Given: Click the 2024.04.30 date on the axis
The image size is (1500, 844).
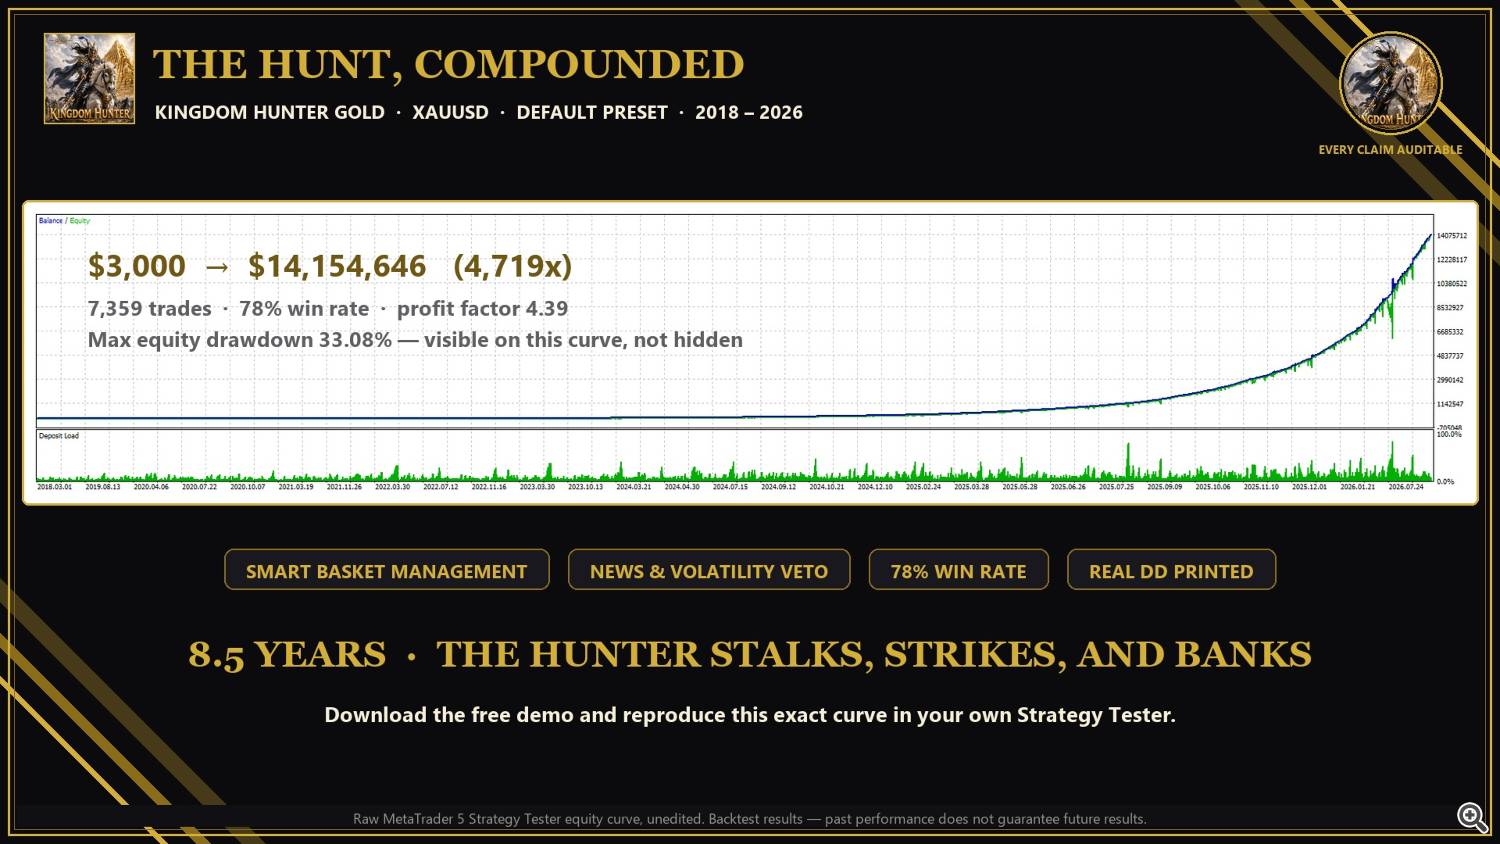Looking at the screenshot, I should (x=682, y=487).
